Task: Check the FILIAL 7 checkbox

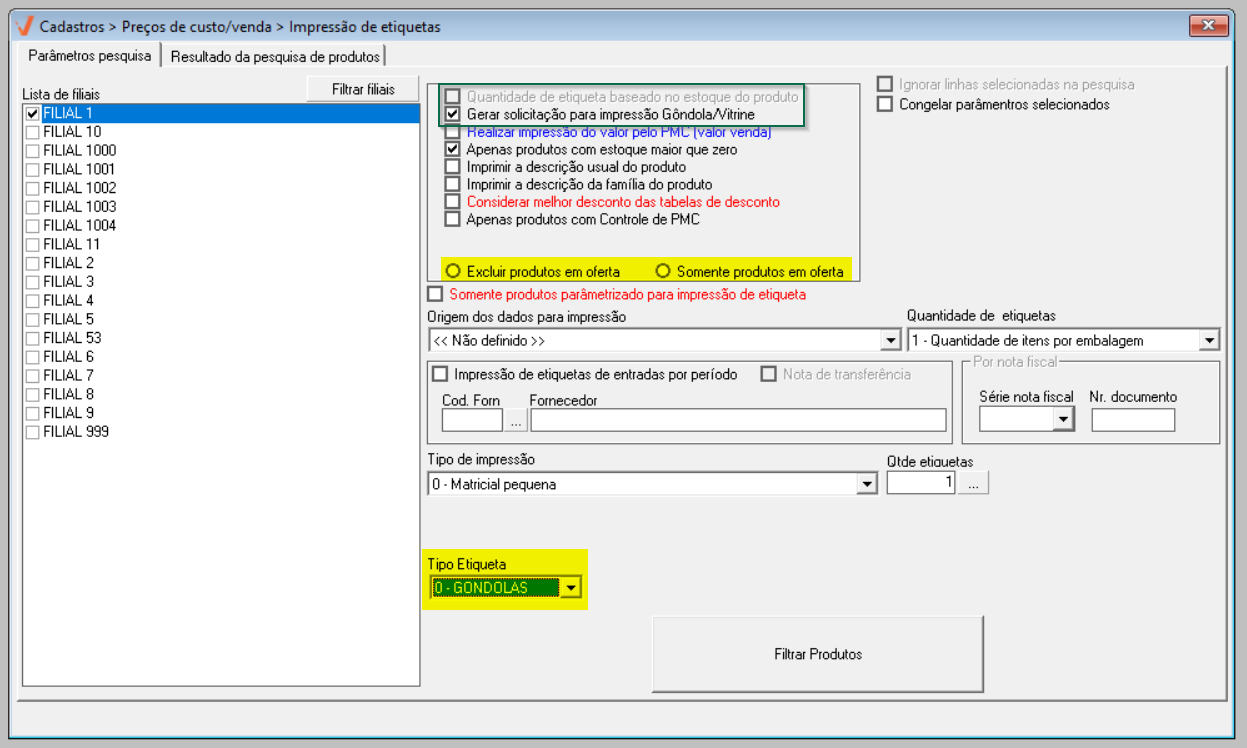Action: click(x=33, y=376)
